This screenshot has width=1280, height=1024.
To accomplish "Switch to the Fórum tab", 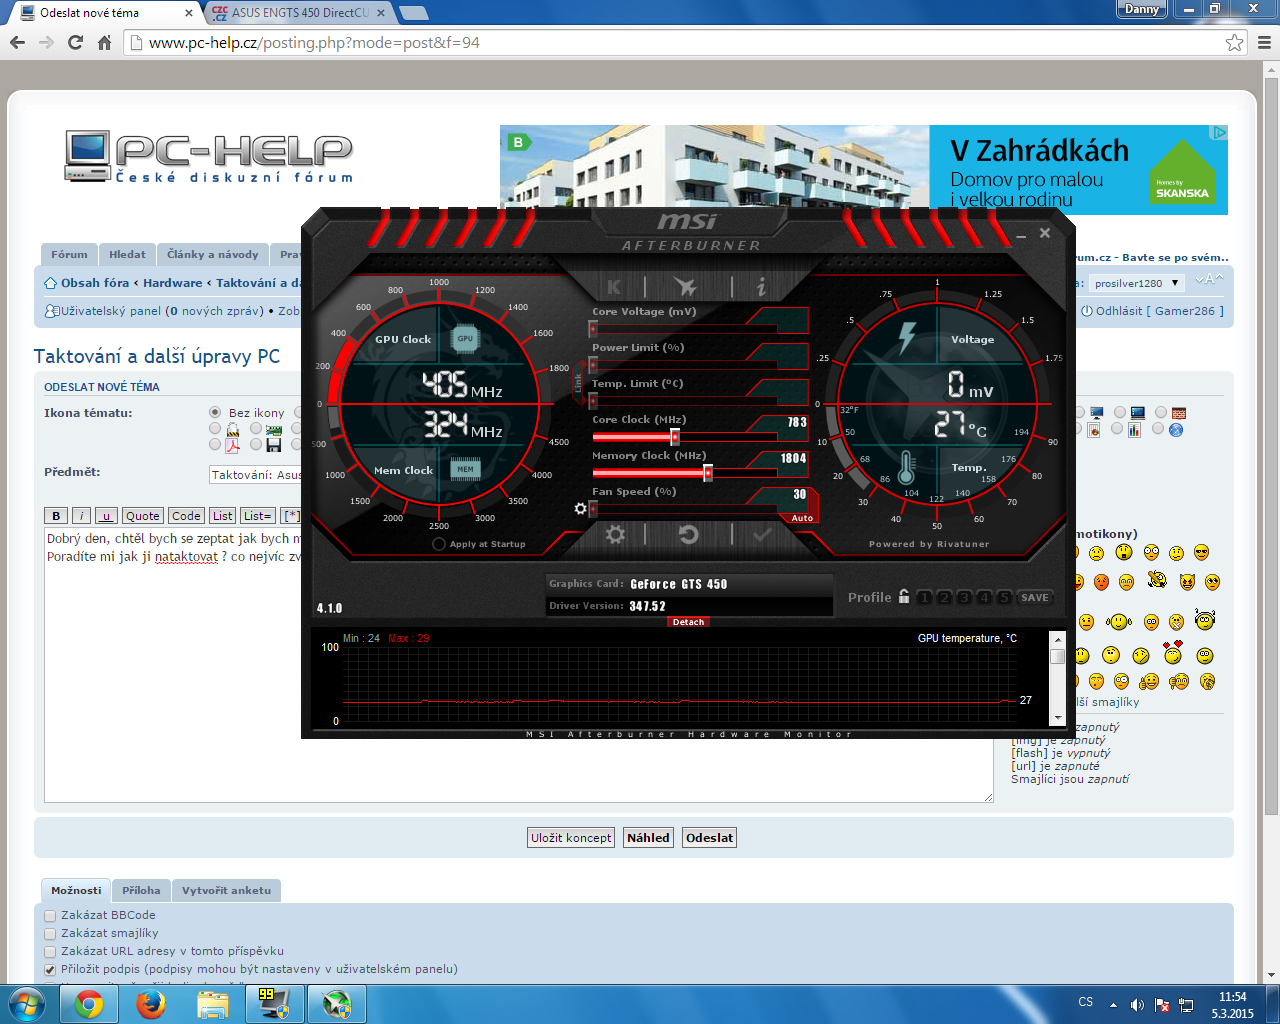I will pyautogui.click(x=69, y=255).
